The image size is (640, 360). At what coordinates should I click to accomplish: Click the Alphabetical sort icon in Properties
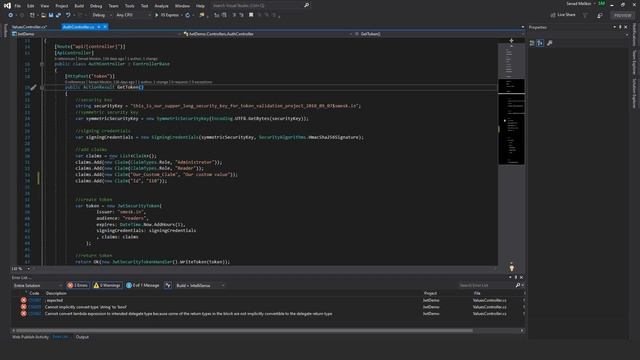(540, 43)
